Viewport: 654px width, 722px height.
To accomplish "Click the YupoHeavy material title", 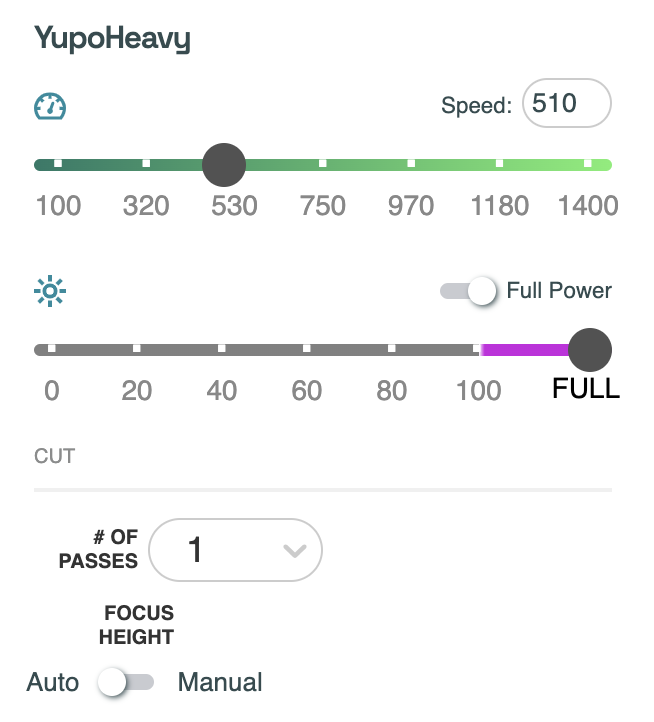I will coord(112,40).
